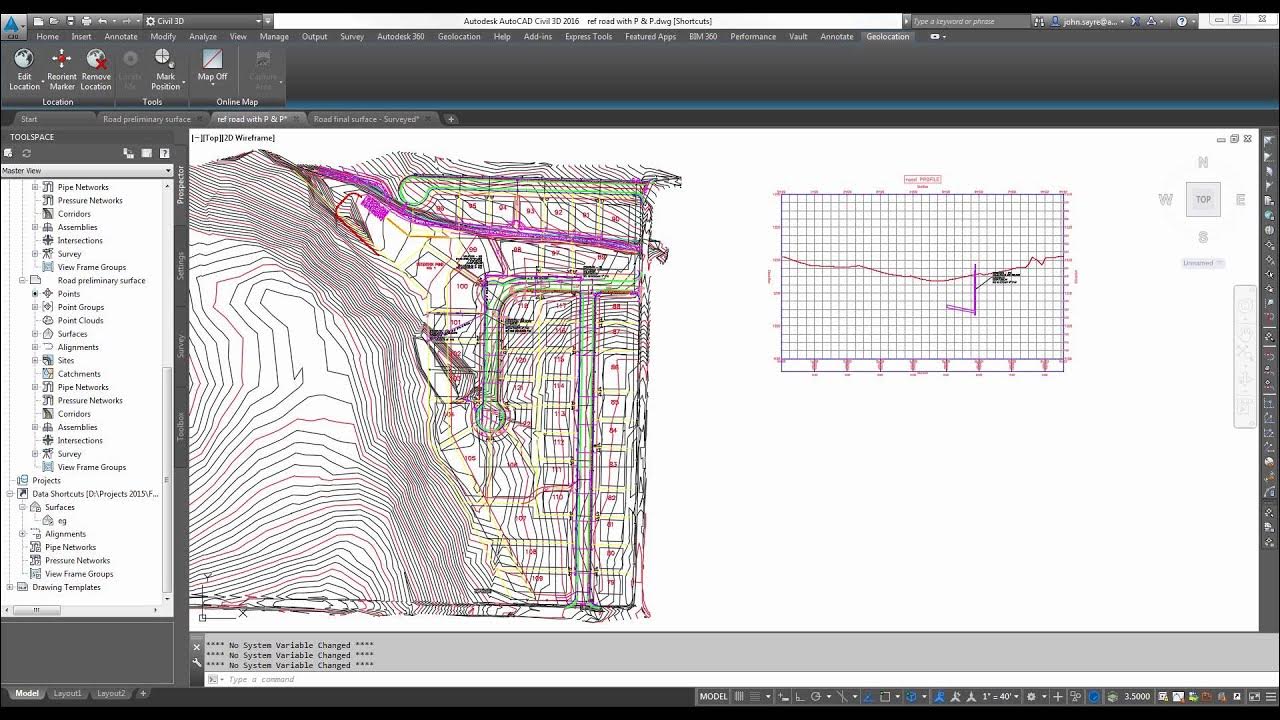Image resolution: width=1280 pixels, height=720 pixels.
Task: Click the Layout1 tab
Action: coord(68,693)
